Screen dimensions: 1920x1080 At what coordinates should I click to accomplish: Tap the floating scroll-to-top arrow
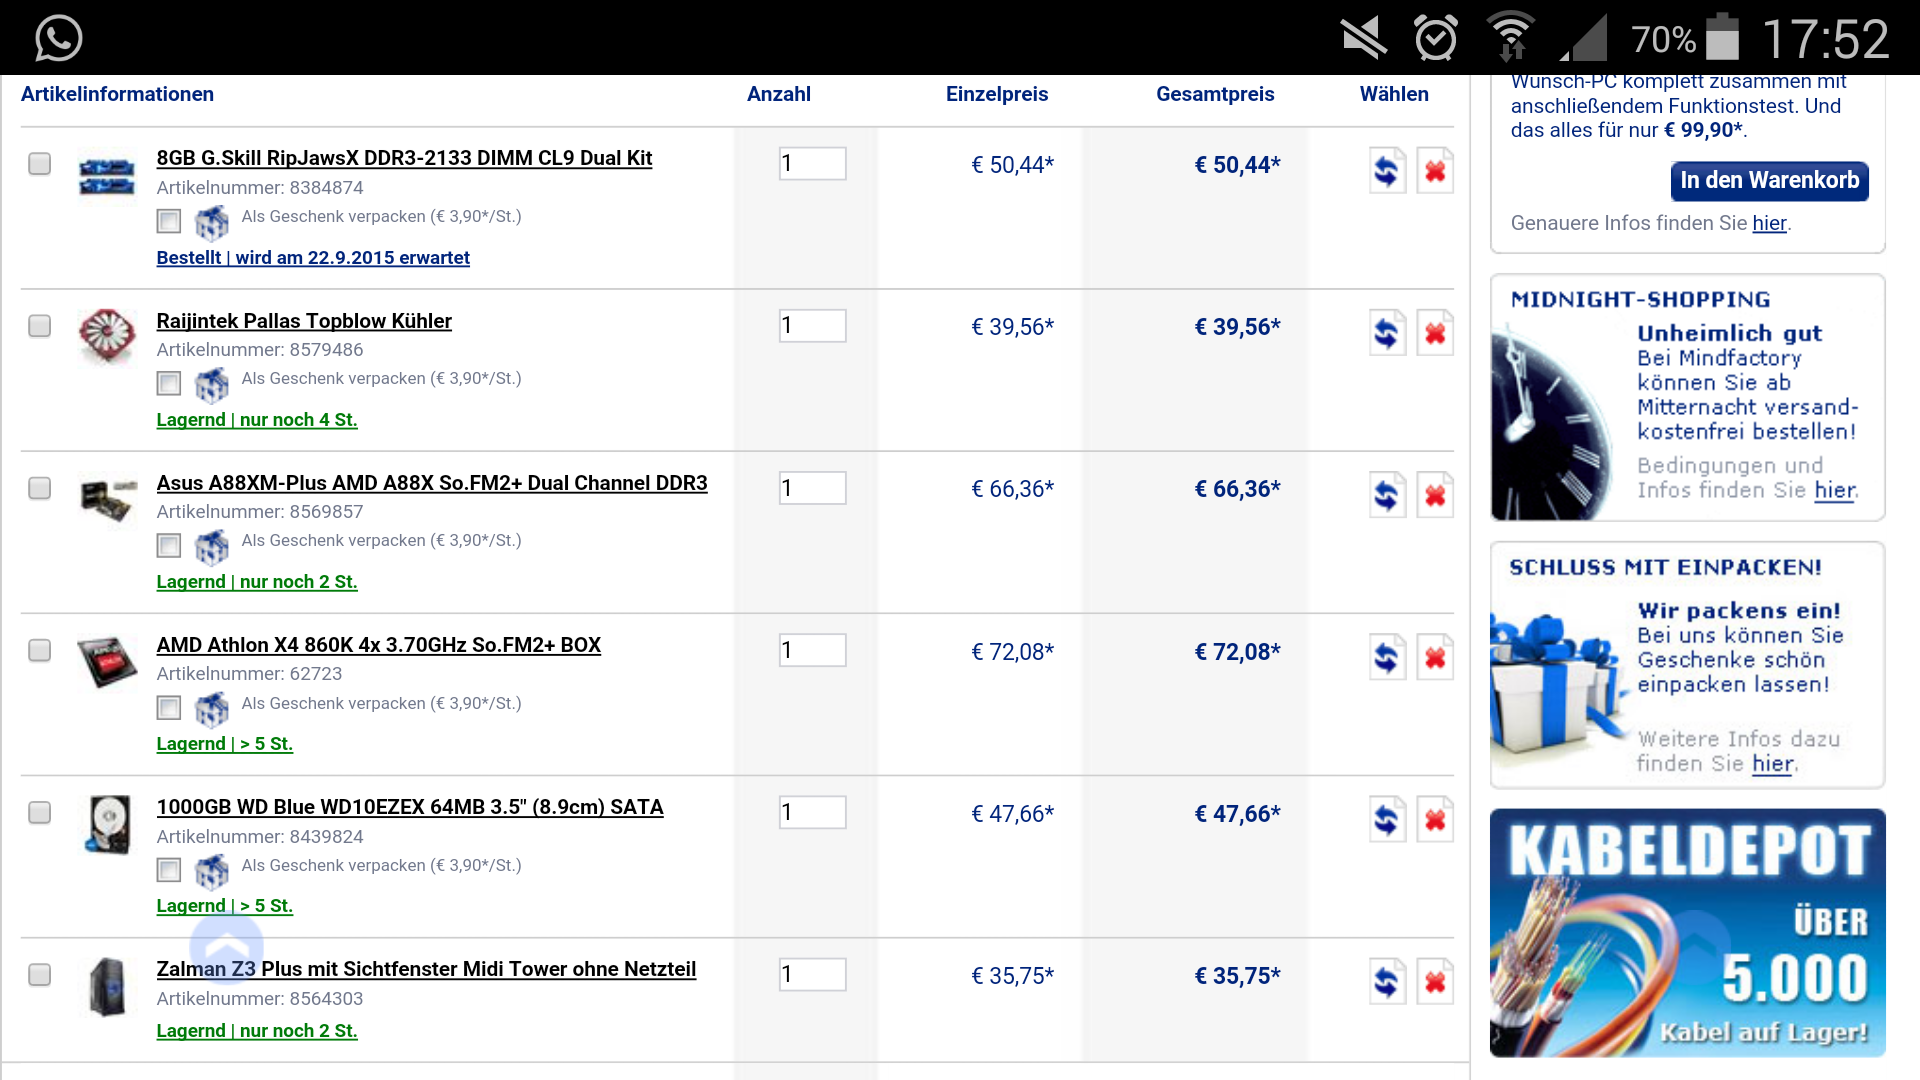point(227,946)
